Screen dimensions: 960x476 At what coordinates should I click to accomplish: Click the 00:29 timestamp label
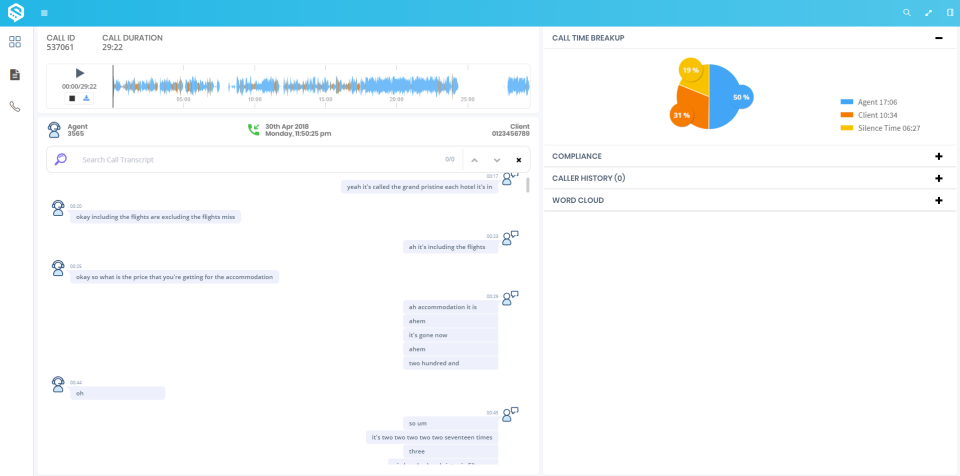click(492, 297)
